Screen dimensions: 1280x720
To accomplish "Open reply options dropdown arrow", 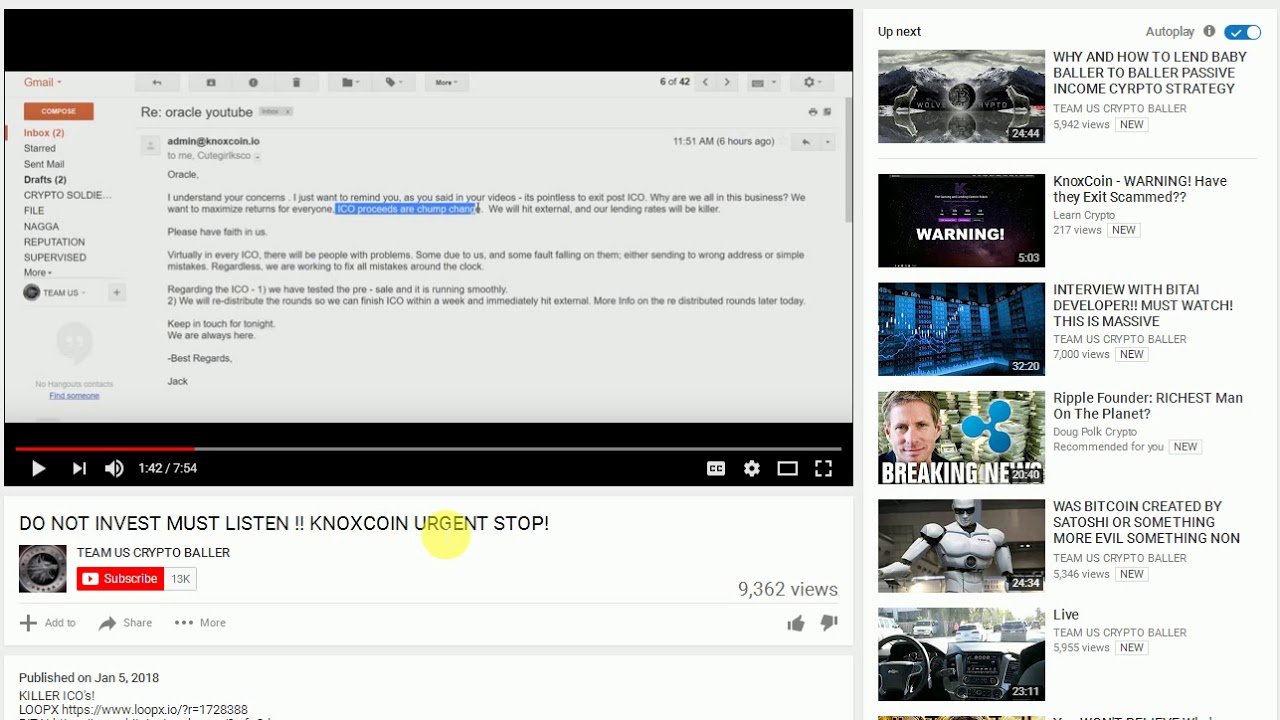I will (x=828, y=142).
